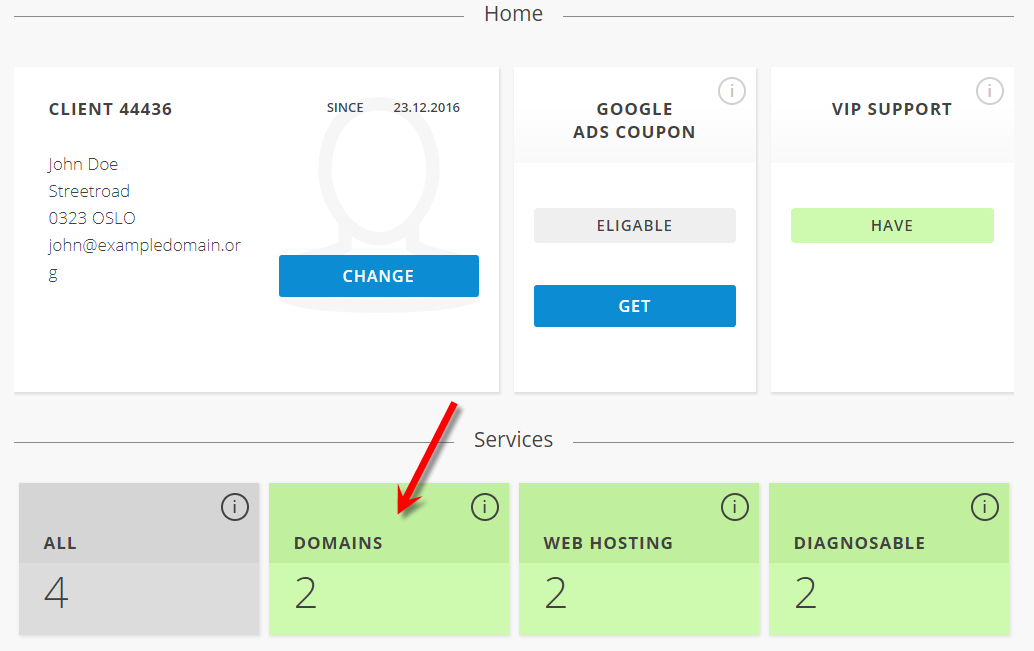
Task: Click the GOOGLE ADS COUPON title
Action: (634, 121)
